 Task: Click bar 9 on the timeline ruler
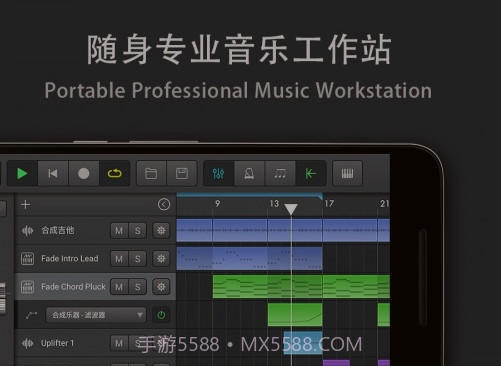coord(218,203)
